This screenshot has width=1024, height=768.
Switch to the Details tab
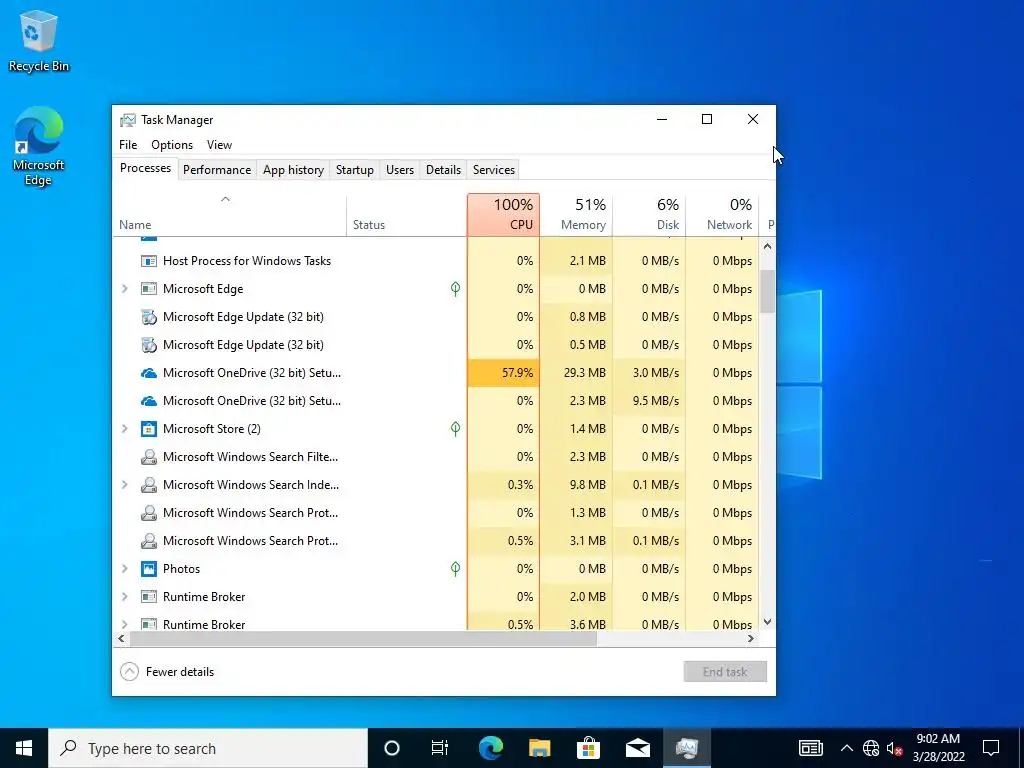coord(443,170)
